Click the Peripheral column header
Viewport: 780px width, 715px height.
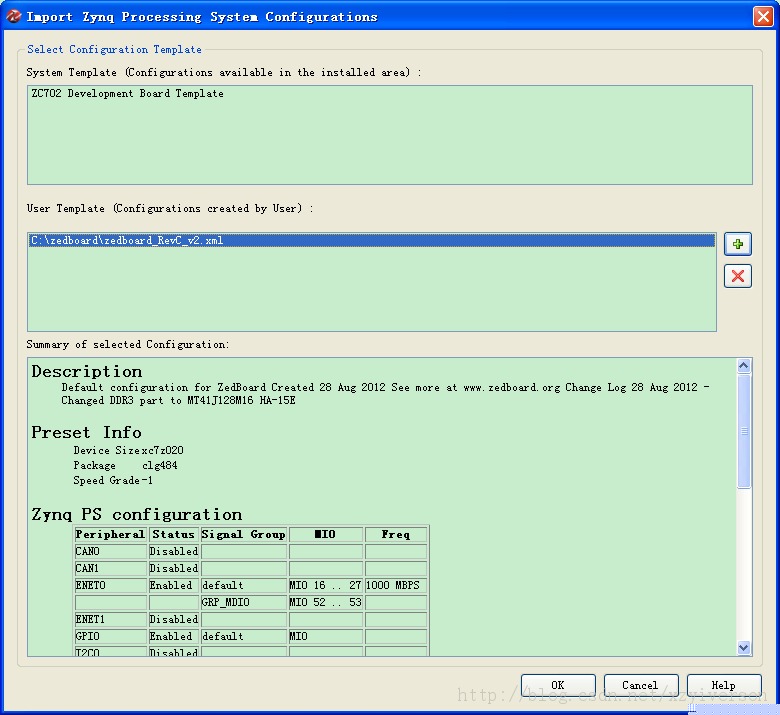(110, 534)
